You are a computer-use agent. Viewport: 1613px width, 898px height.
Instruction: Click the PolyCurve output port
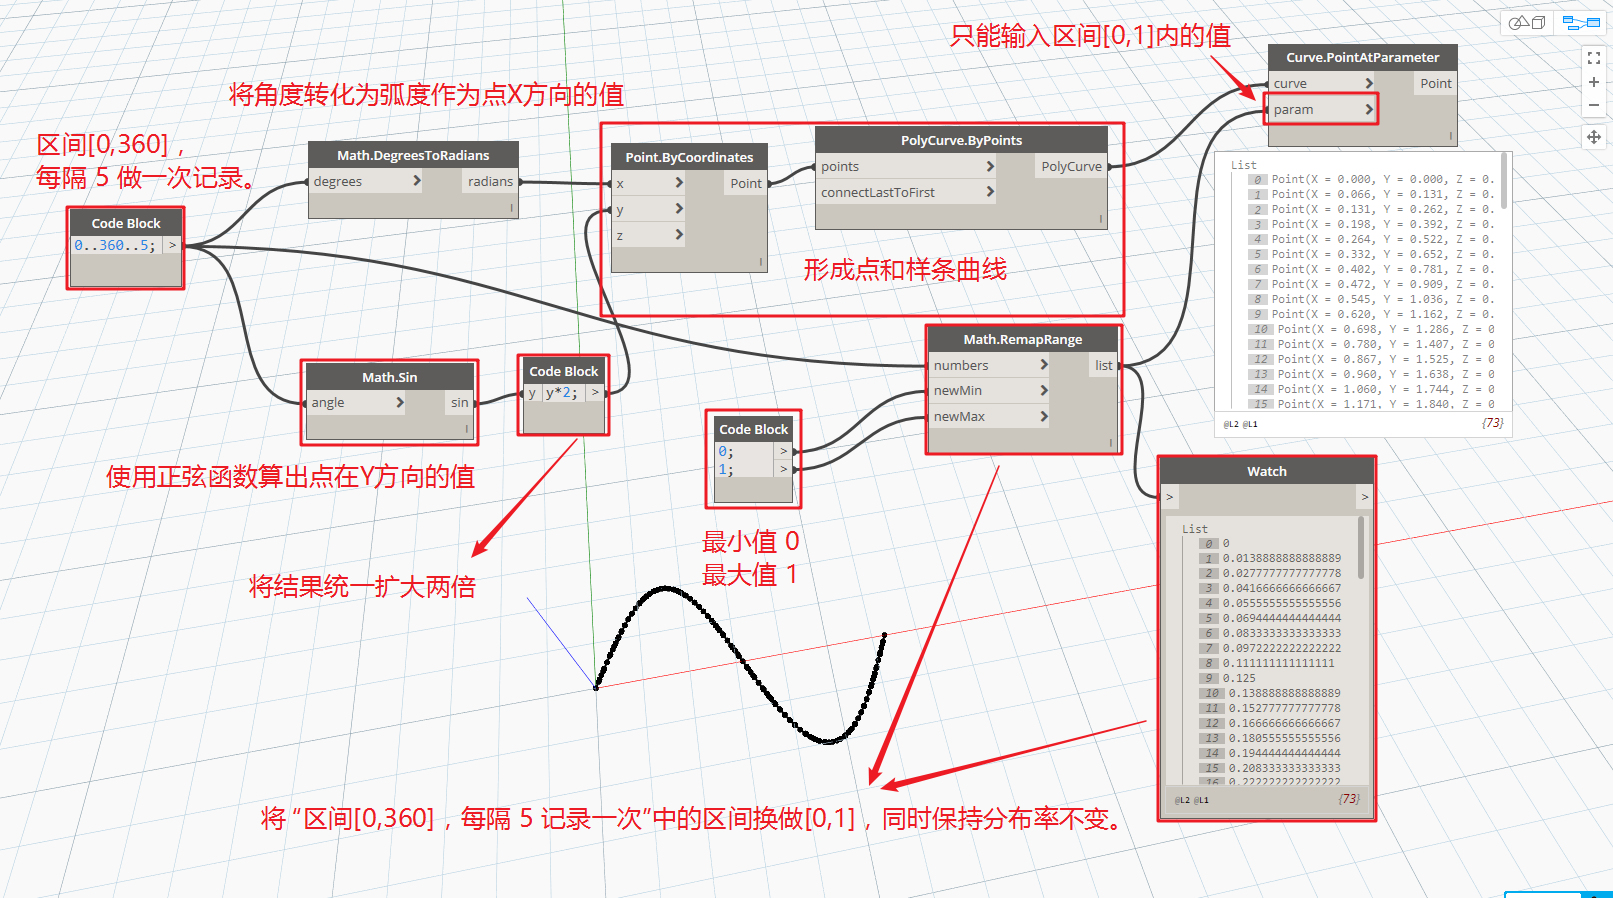point(1071,166)
